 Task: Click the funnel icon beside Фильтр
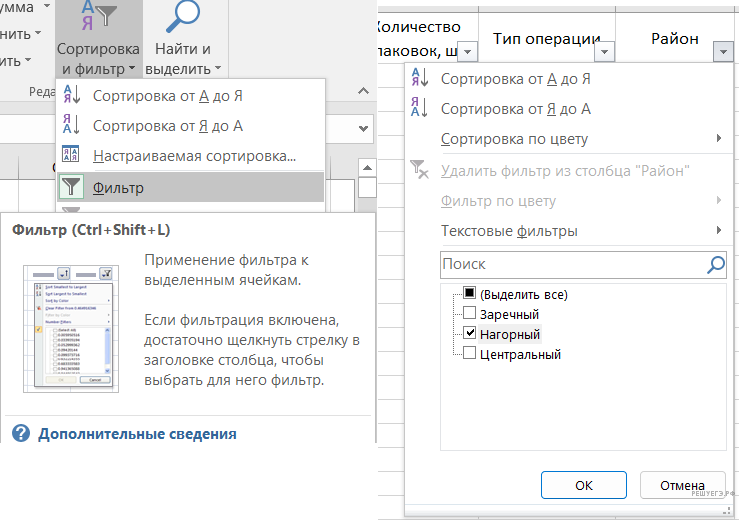pyautogui.click(x=72, y=187)
